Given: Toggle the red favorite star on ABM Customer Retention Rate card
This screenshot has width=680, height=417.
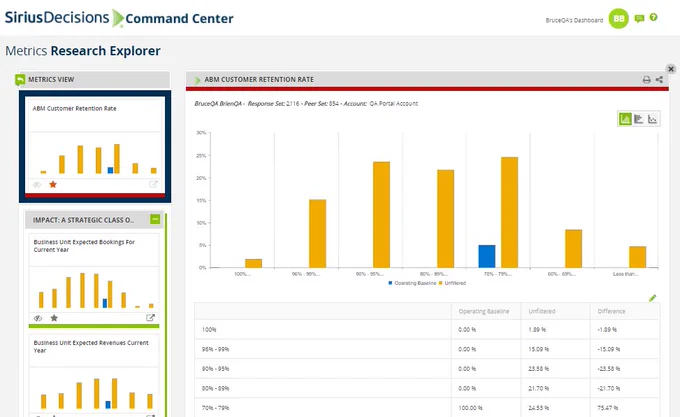Looking at the screenshot, I should (53, 185).
